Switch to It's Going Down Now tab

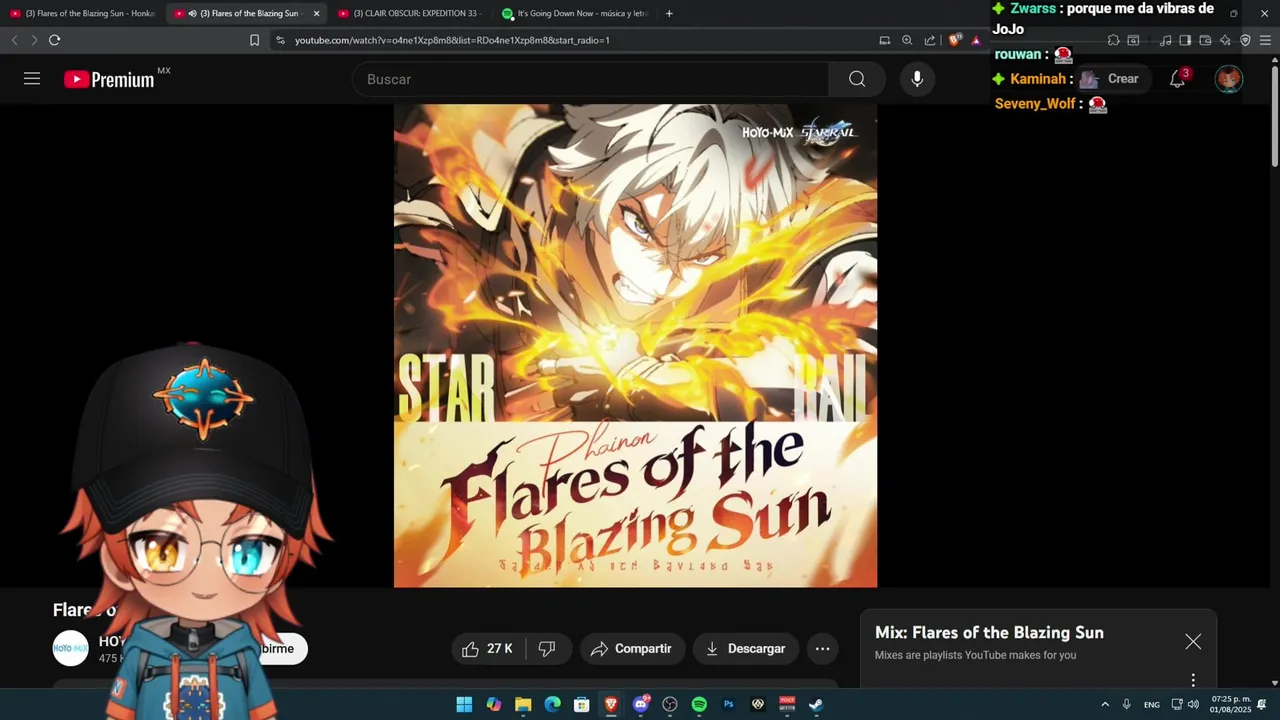575,13
